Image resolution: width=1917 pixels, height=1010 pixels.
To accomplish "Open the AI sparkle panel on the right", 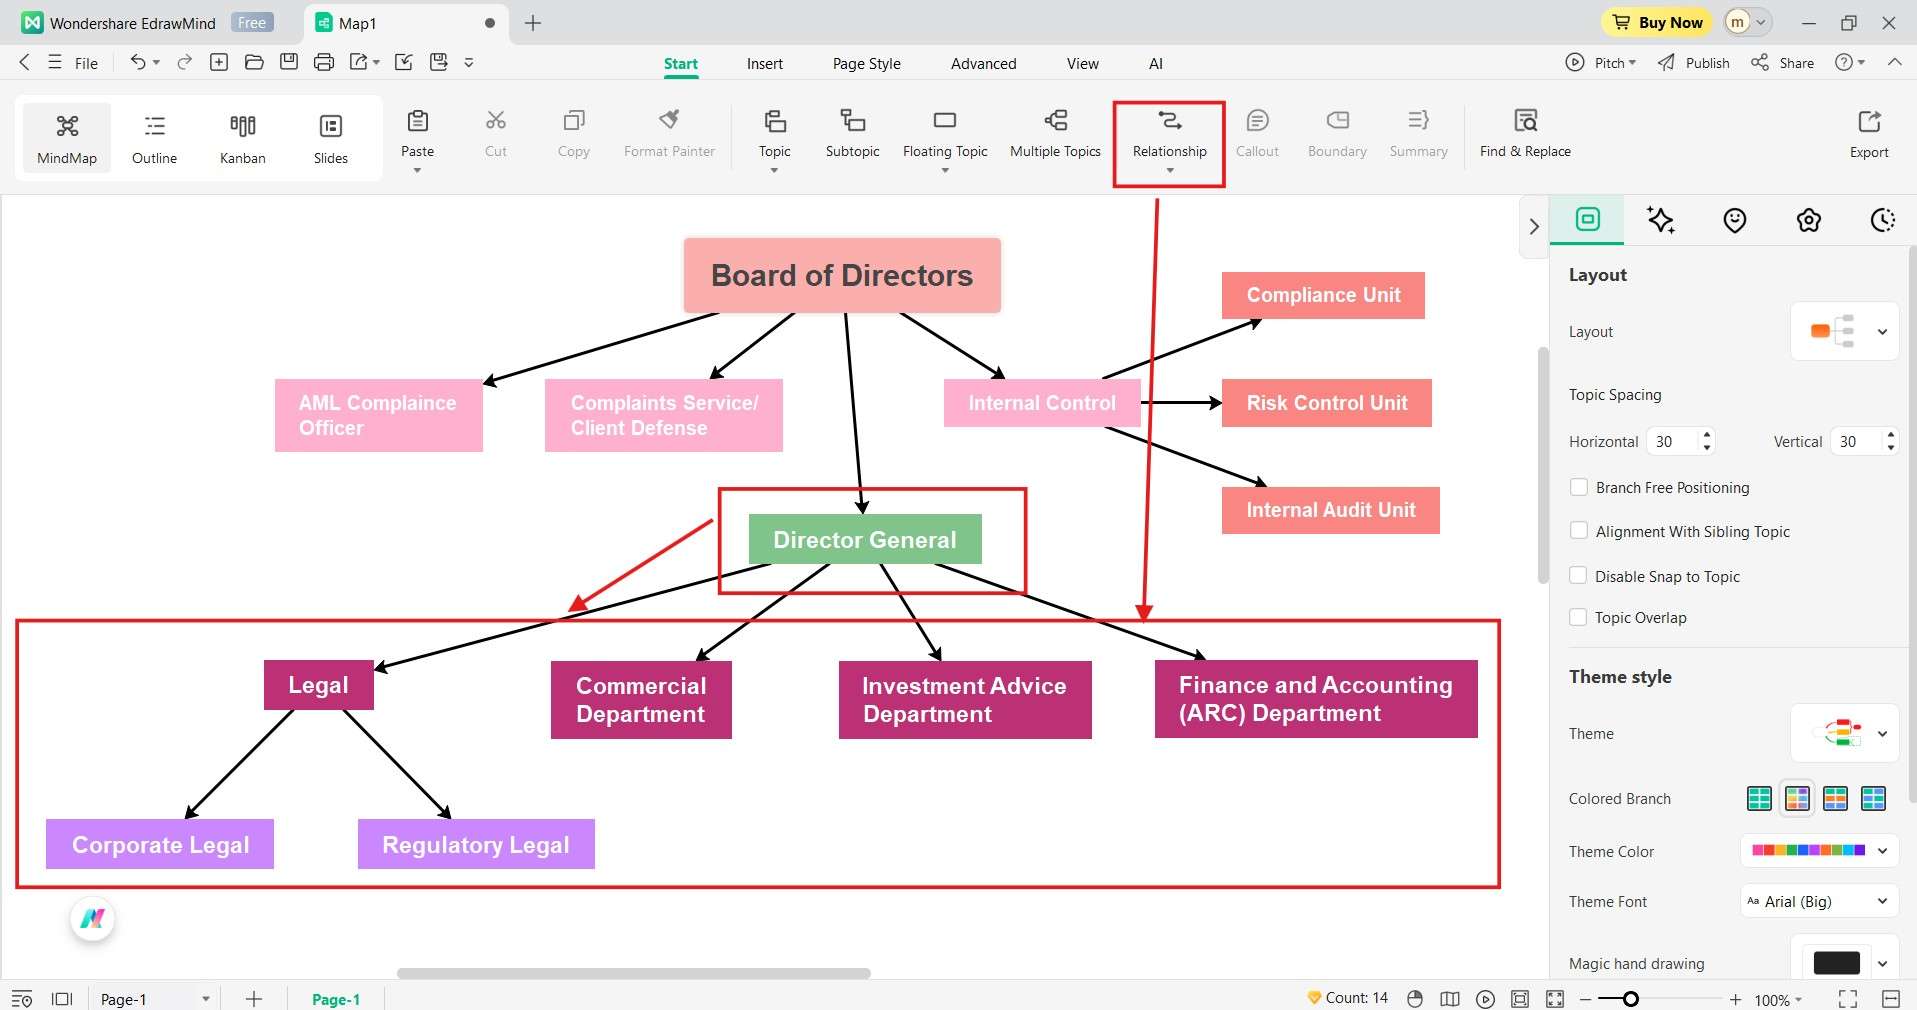I will click(1660, 220).
